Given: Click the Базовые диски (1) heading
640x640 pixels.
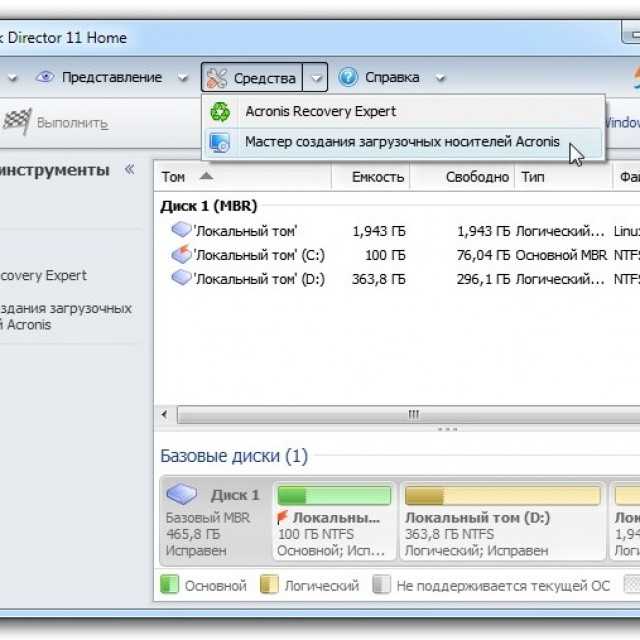Looking at the screenshot, I should click(234, 456).
